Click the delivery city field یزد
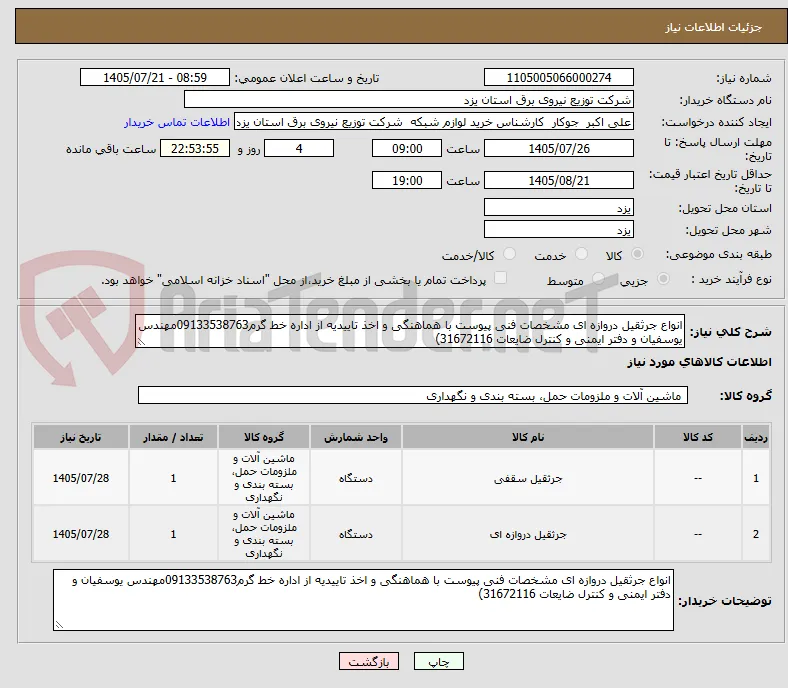 tap(558, 229)
